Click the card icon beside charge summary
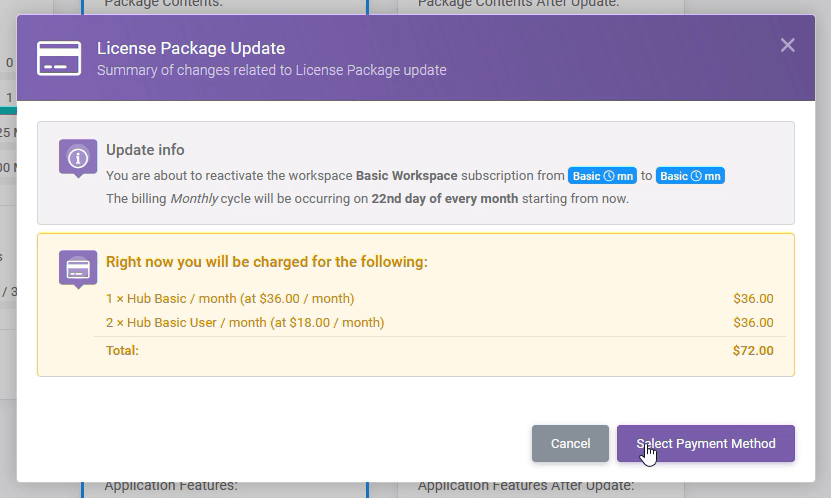Image resolution: width=831 pixels, height=498 pixels. tap(78, 269)
